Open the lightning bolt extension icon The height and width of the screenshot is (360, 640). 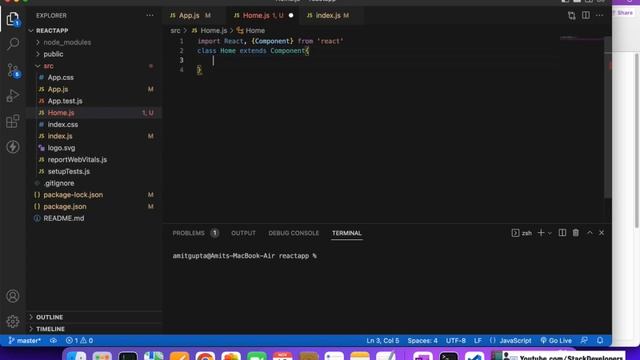13,147
